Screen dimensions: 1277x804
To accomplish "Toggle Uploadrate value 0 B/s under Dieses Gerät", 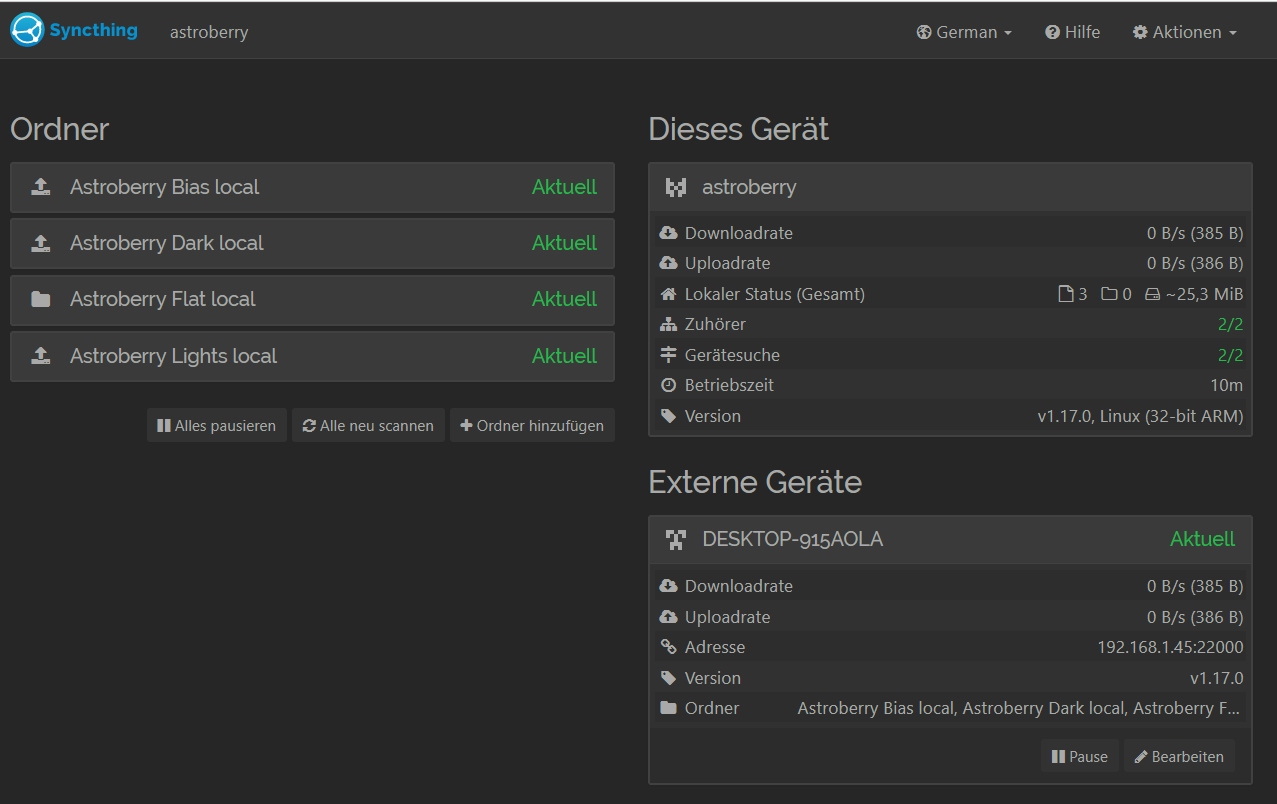I will 1195,263.
